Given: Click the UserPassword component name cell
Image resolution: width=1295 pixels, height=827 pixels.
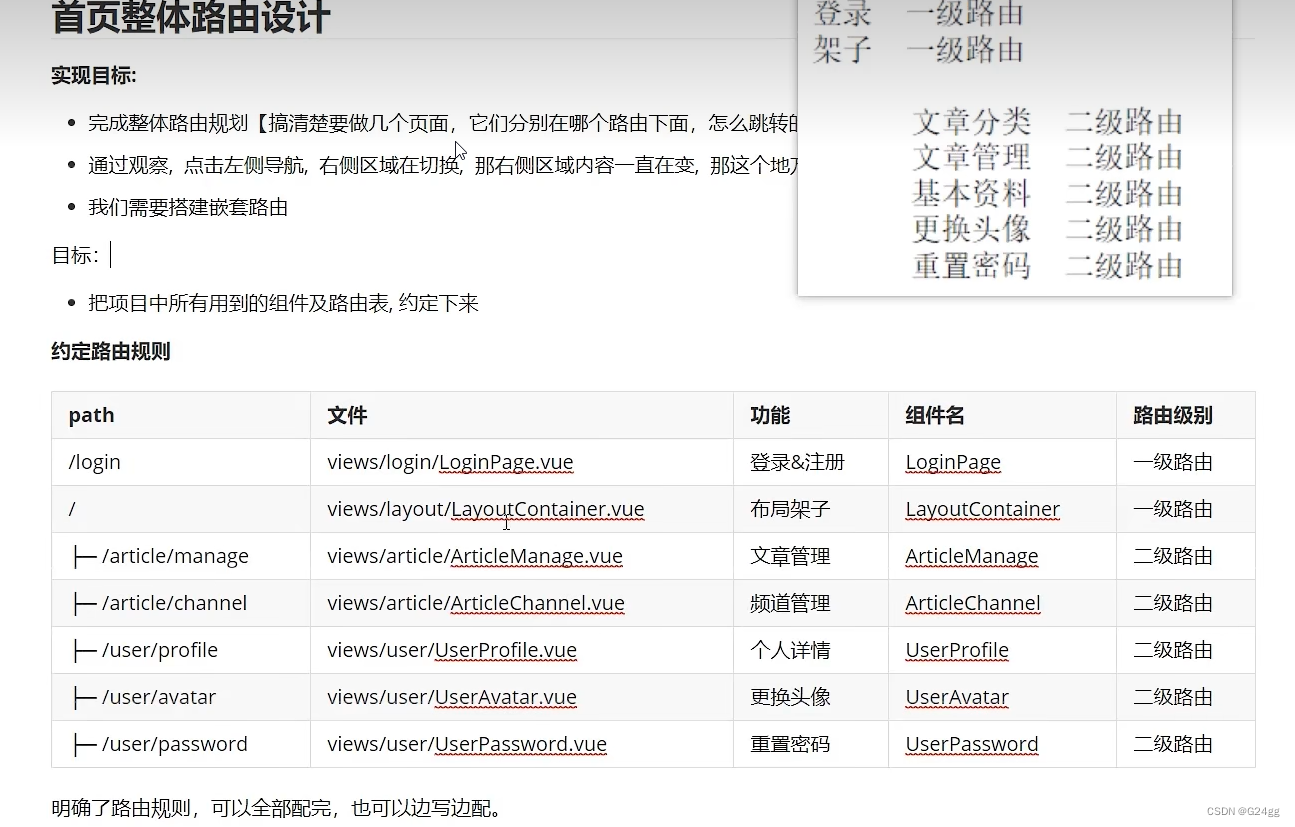Looking at the screenshot, I should (x=1002, y=744).
